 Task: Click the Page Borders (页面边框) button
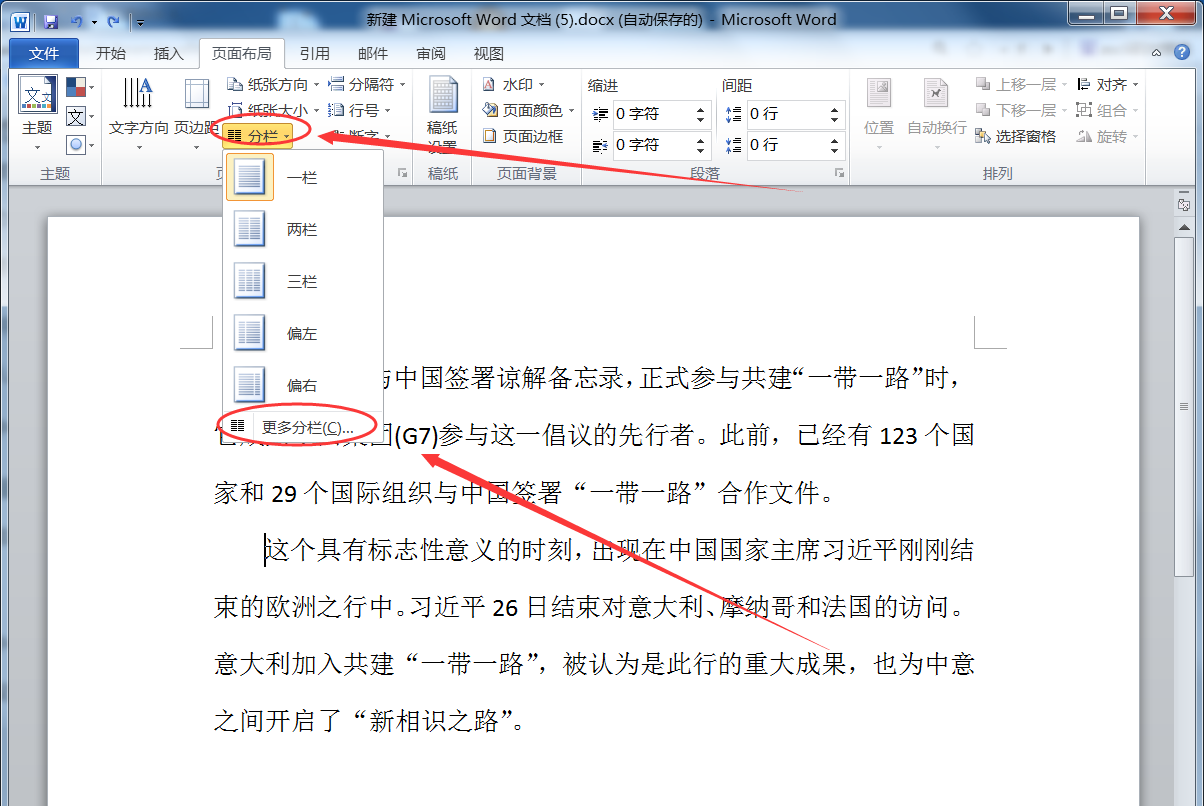522,137
